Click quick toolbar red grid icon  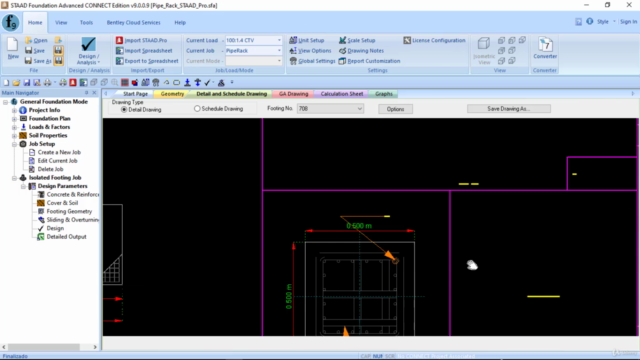click(124, 82)
